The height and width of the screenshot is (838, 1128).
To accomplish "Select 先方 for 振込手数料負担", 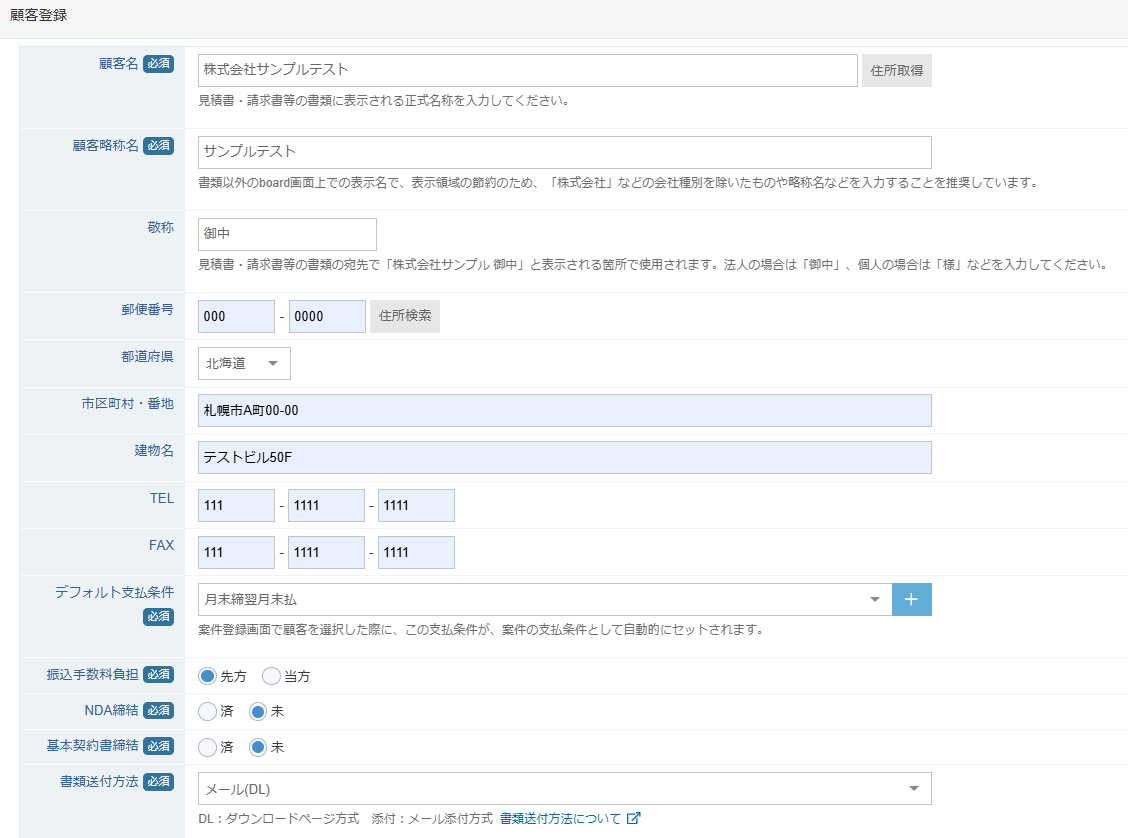I will (208, 676).
